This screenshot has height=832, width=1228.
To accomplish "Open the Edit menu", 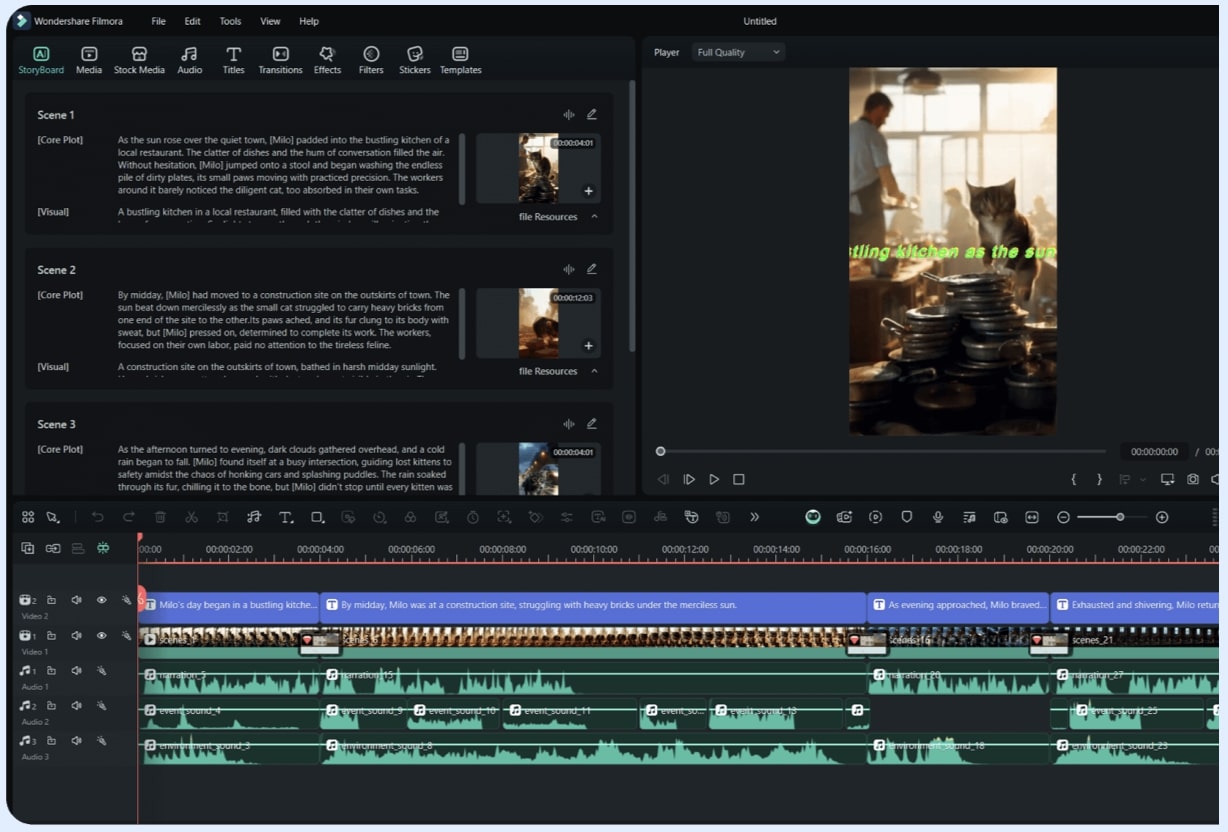I will pyautogui.click(x=193, y=21).
